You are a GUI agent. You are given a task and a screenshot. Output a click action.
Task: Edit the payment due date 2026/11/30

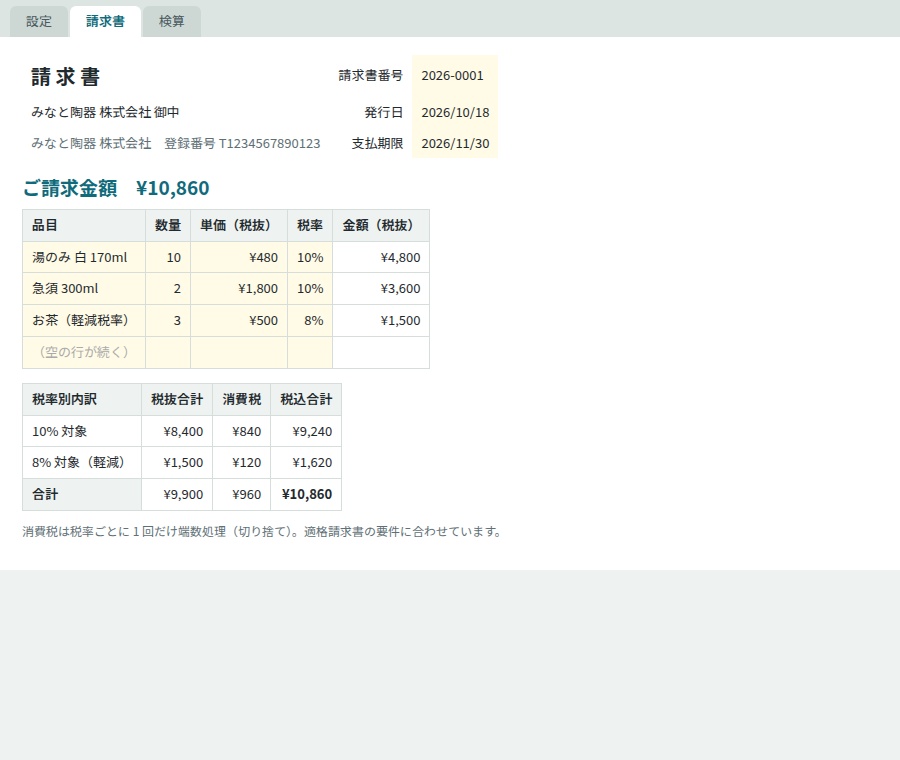(455, 144)
